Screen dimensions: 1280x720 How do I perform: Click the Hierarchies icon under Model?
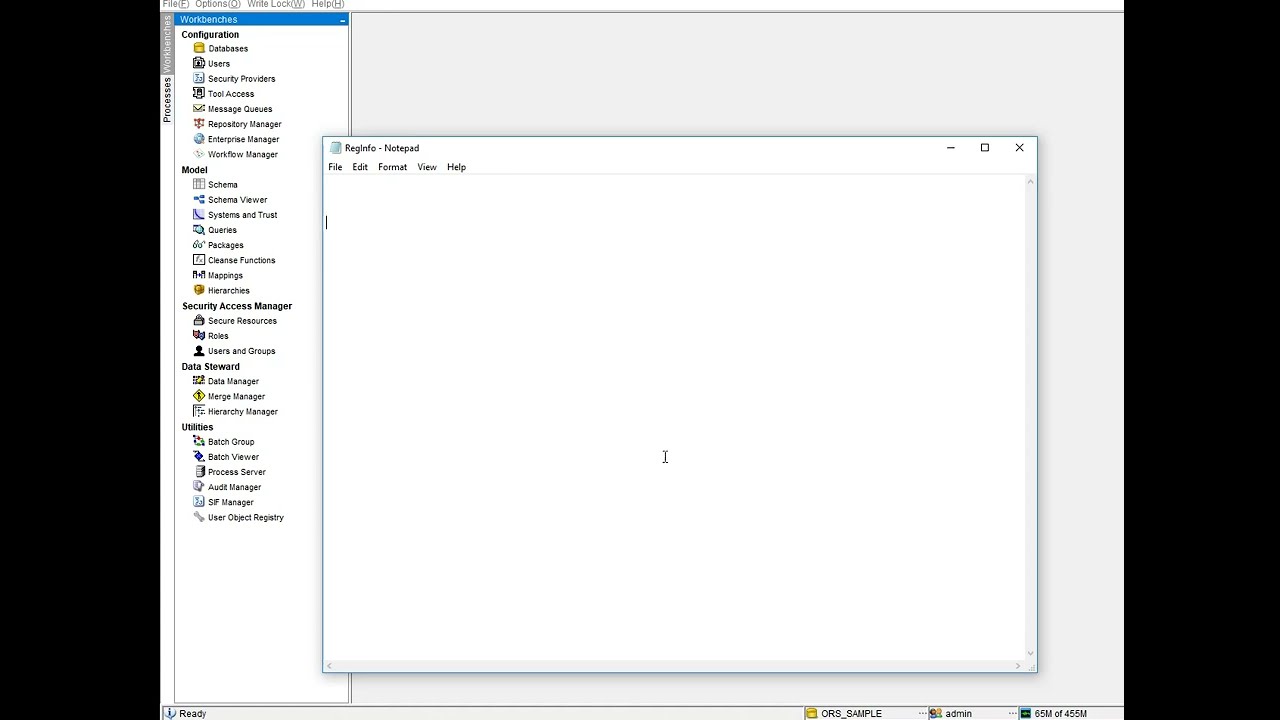click(199, 290)
